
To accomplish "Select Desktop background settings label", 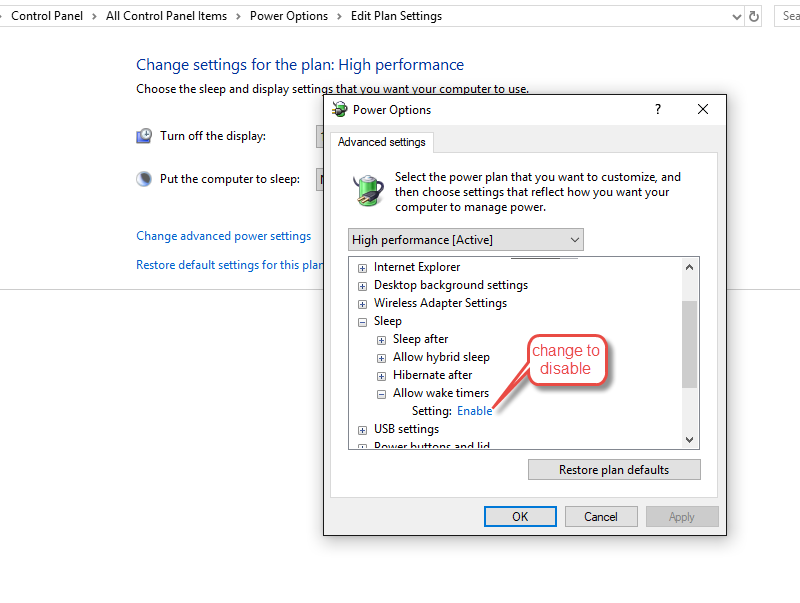I will click(451, 285).
